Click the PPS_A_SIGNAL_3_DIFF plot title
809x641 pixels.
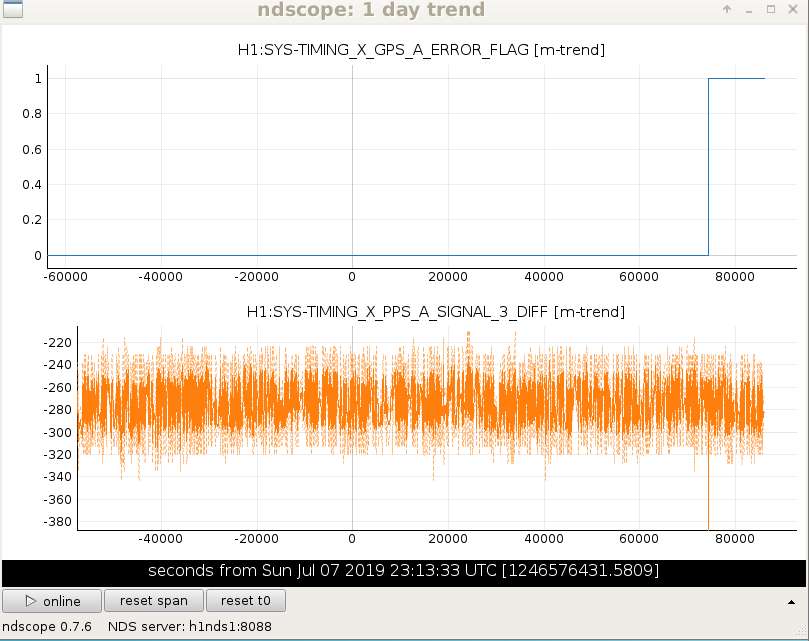(x=435, y=312)
